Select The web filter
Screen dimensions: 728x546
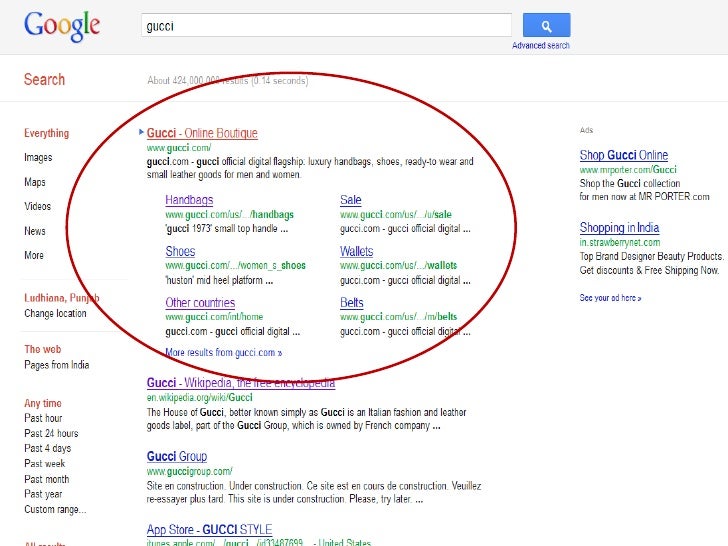click(43, 349)
